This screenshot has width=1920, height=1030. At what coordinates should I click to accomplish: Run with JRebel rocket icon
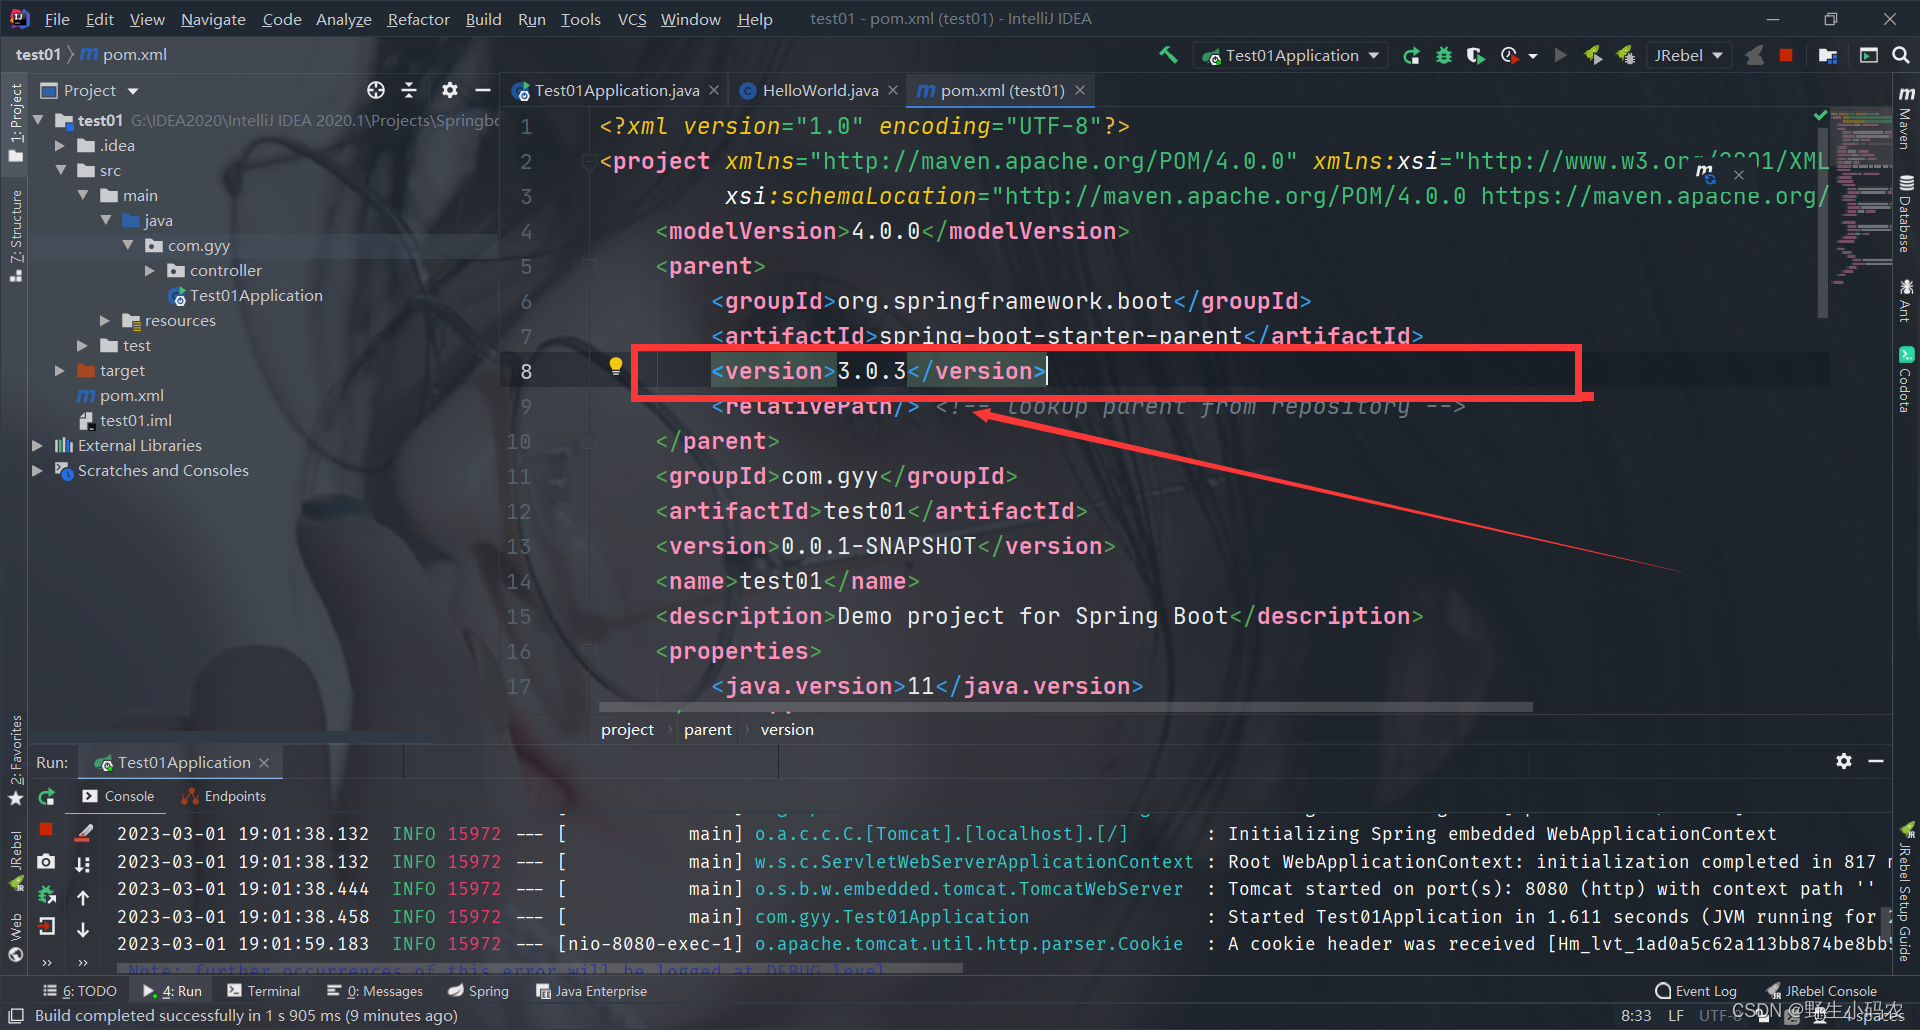click(x=1593, y=55)
